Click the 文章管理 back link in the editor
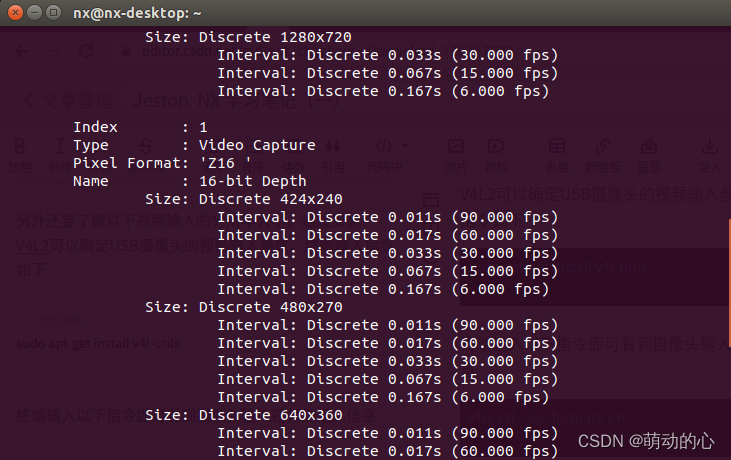Image resolution: width=731 pixels, height=460 pixels. (68, 101)
